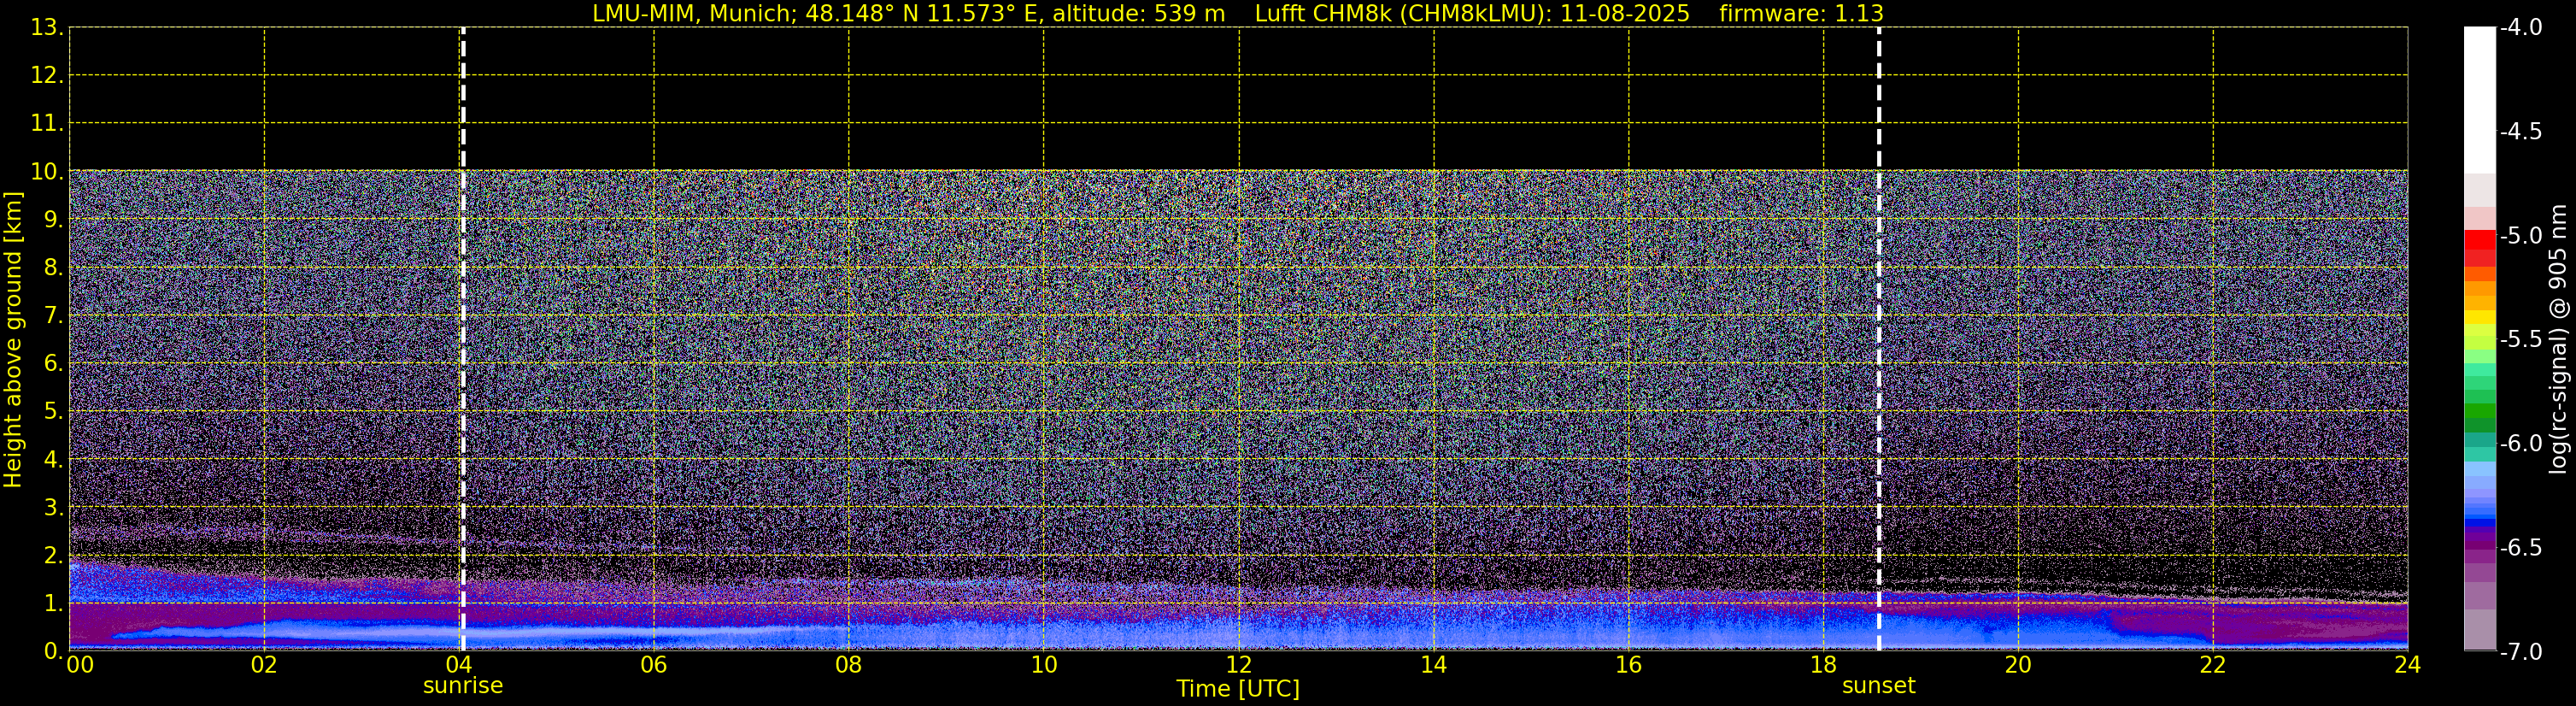Click the '12' time tick label
The height and width of the screenshot is (706, 2576).
(1239, 665)
